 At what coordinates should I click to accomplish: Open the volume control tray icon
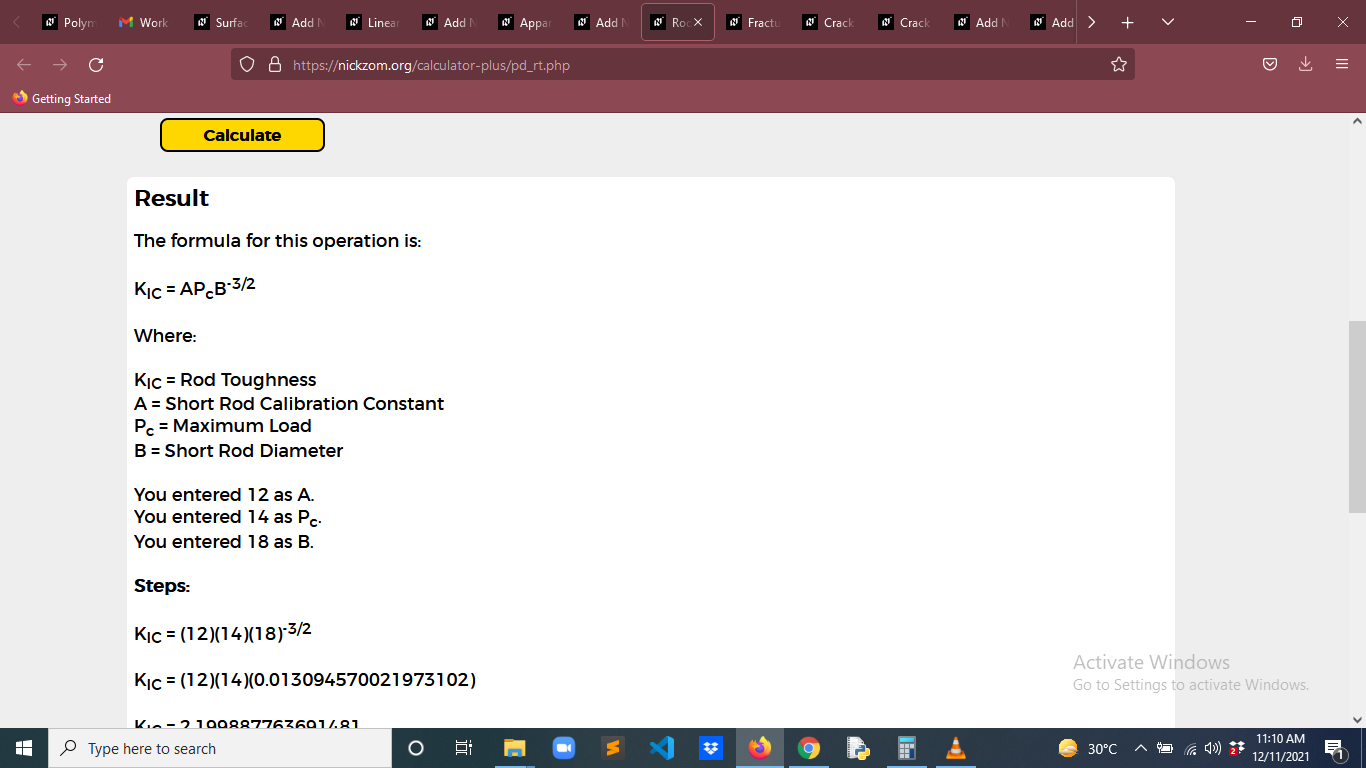[1213, 748]
